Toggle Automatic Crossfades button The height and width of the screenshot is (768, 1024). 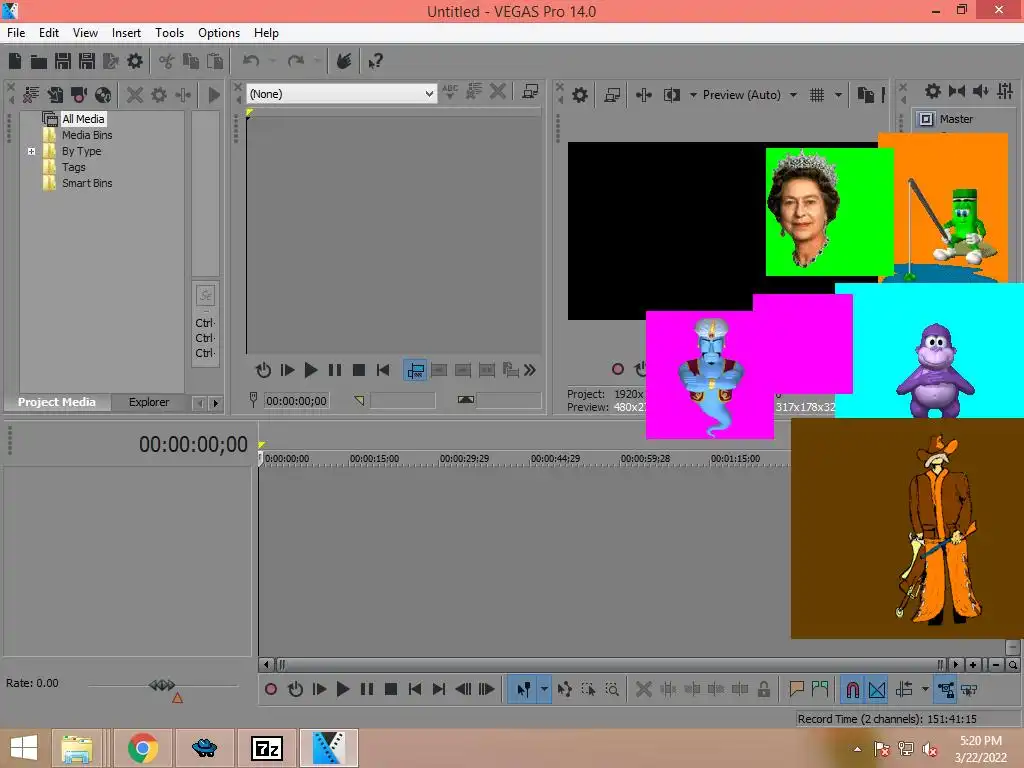coord(877,689)
